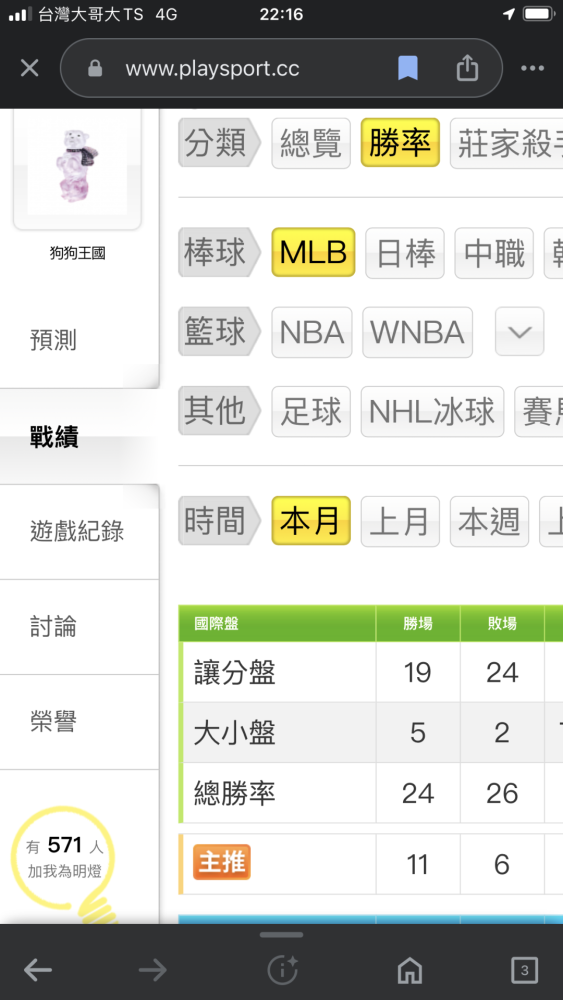Choose the 上月 time button
This screenshot has width=563, height=1000.
400,521
